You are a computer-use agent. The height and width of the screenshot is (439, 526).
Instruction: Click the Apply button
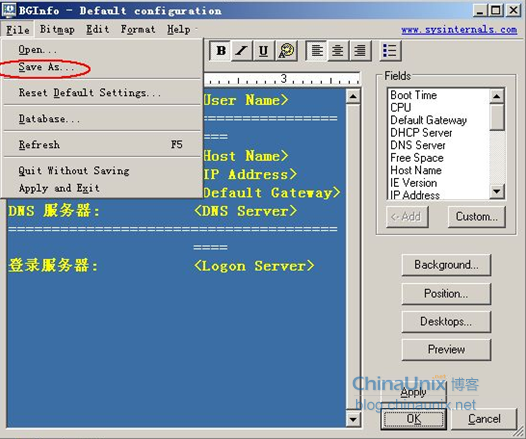pyautogui.click(x=413, y=392)
